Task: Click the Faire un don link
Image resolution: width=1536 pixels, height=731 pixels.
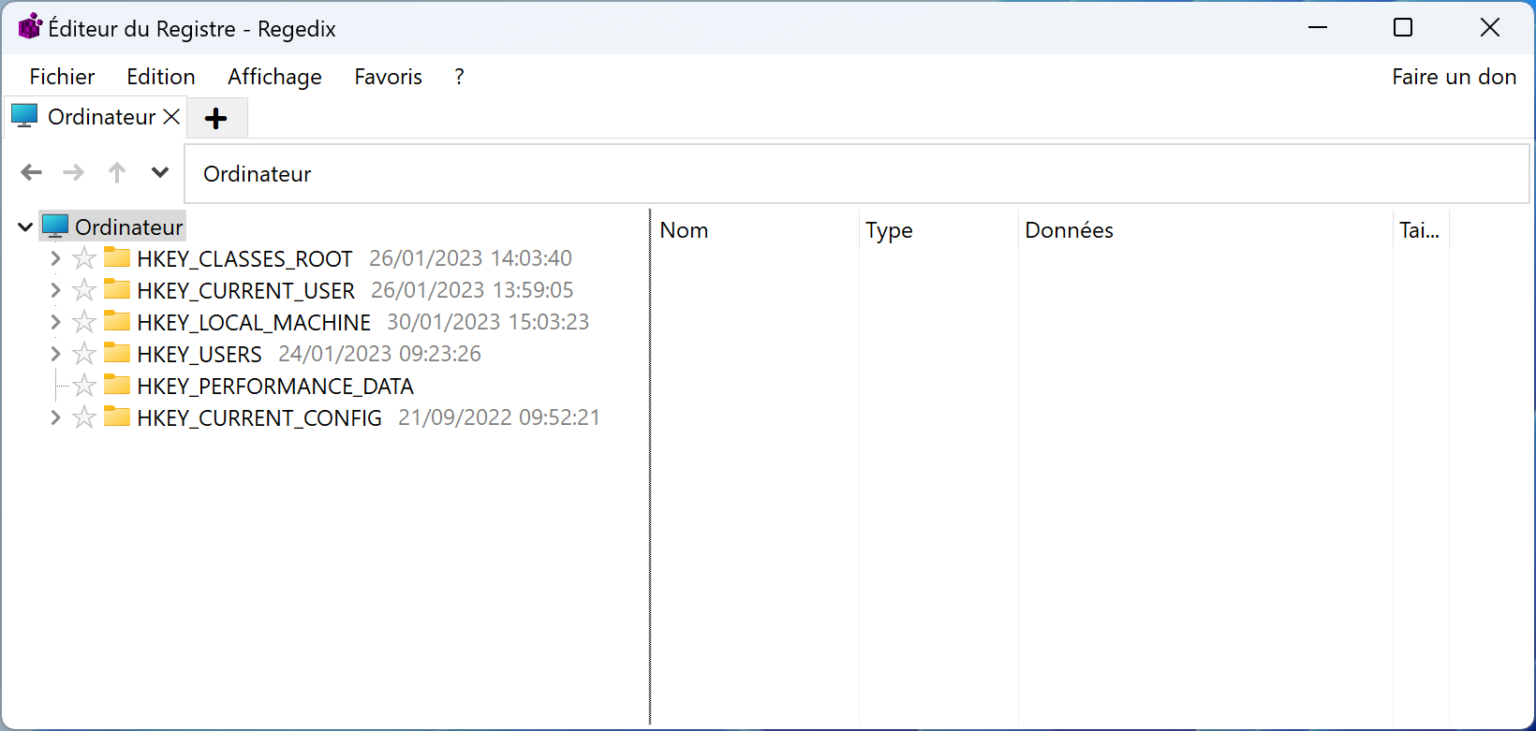Action: (x=1453, y=76)
